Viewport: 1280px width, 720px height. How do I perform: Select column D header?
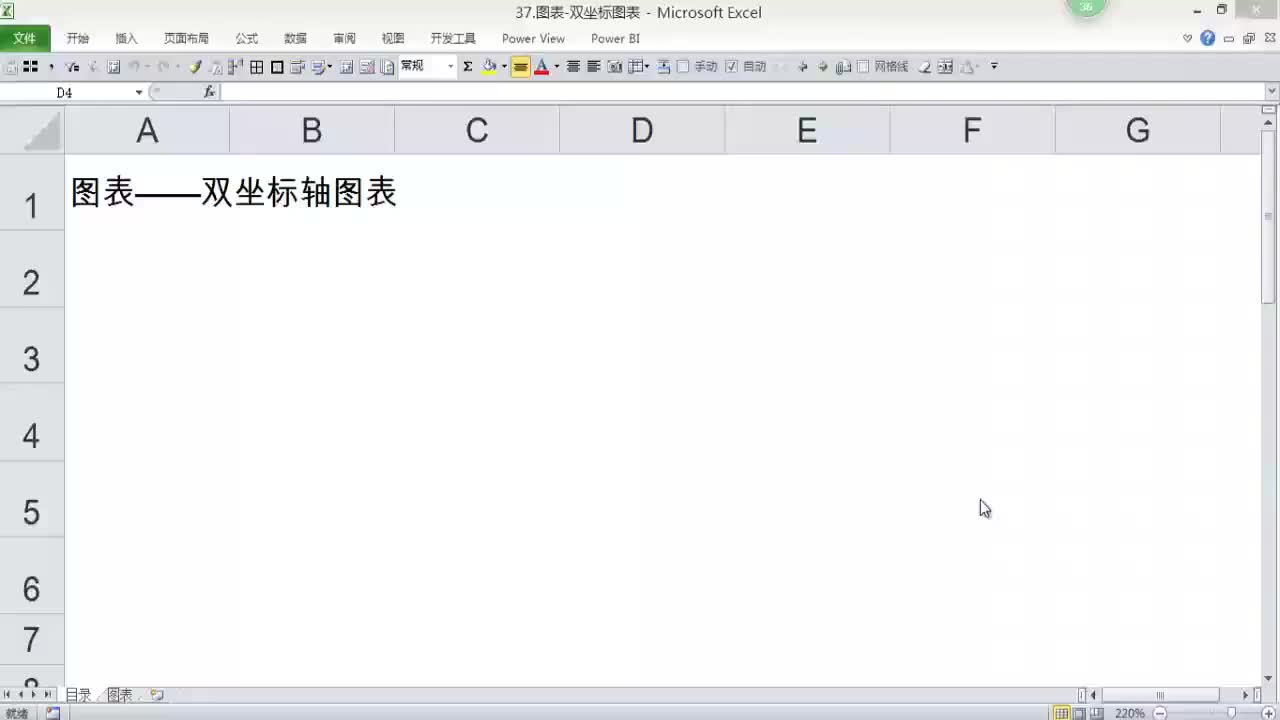coord(642,130)
